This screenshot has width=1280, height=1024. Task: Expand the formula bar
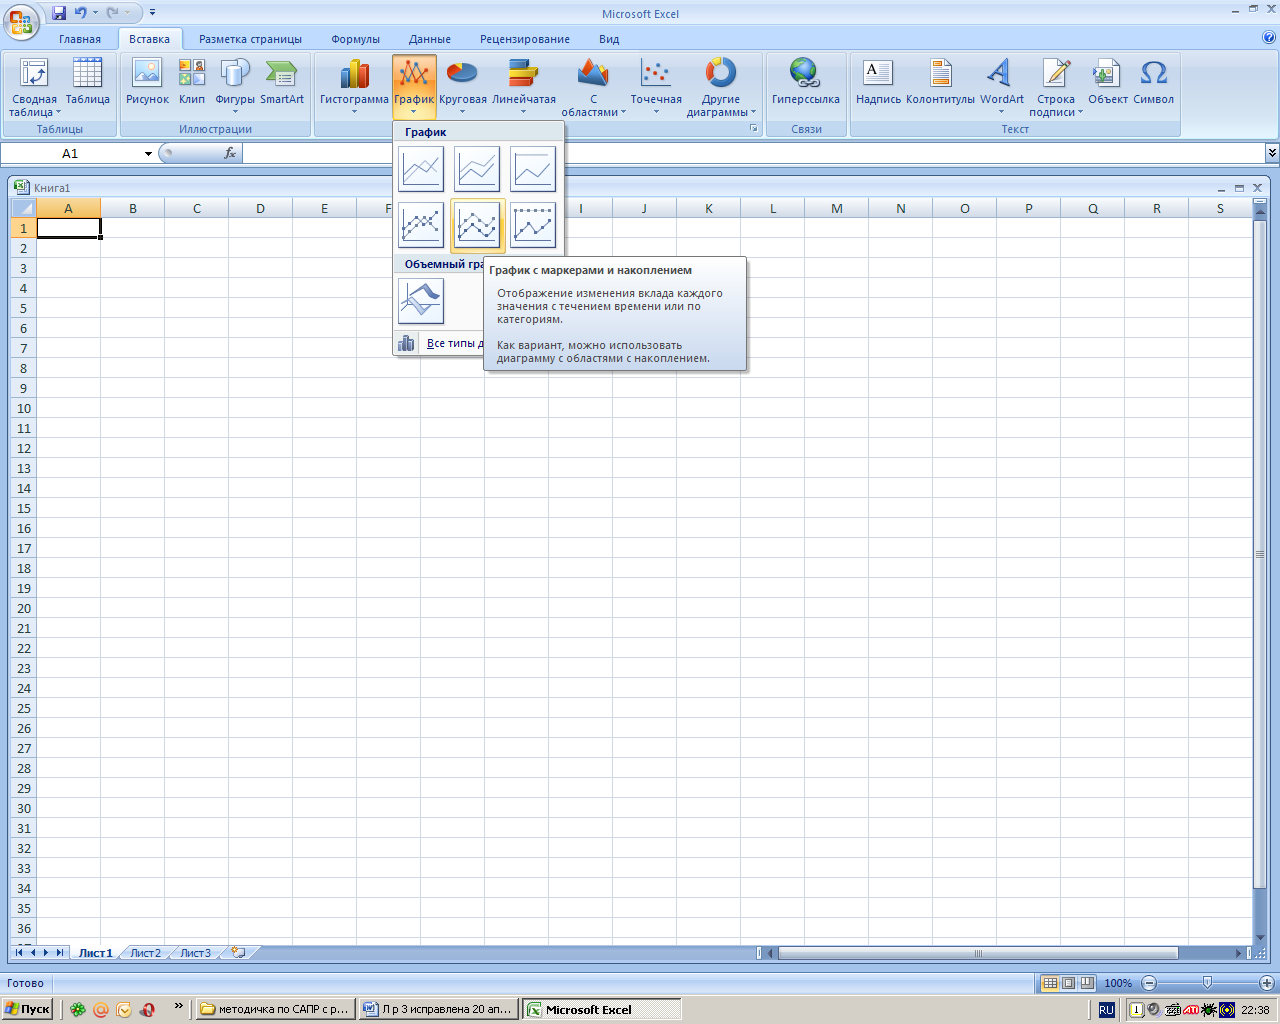[x=1272, y=153]
